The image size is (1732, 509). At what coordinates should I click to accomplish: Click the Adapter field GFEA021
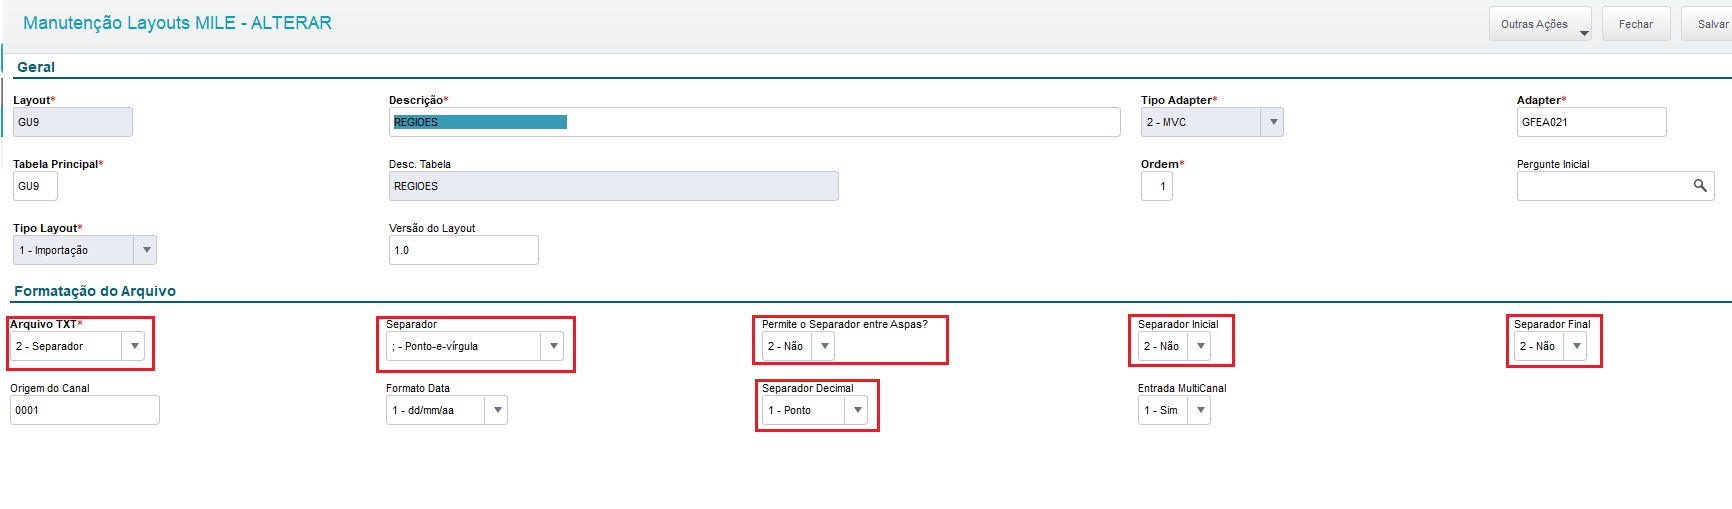(1592, 122)
